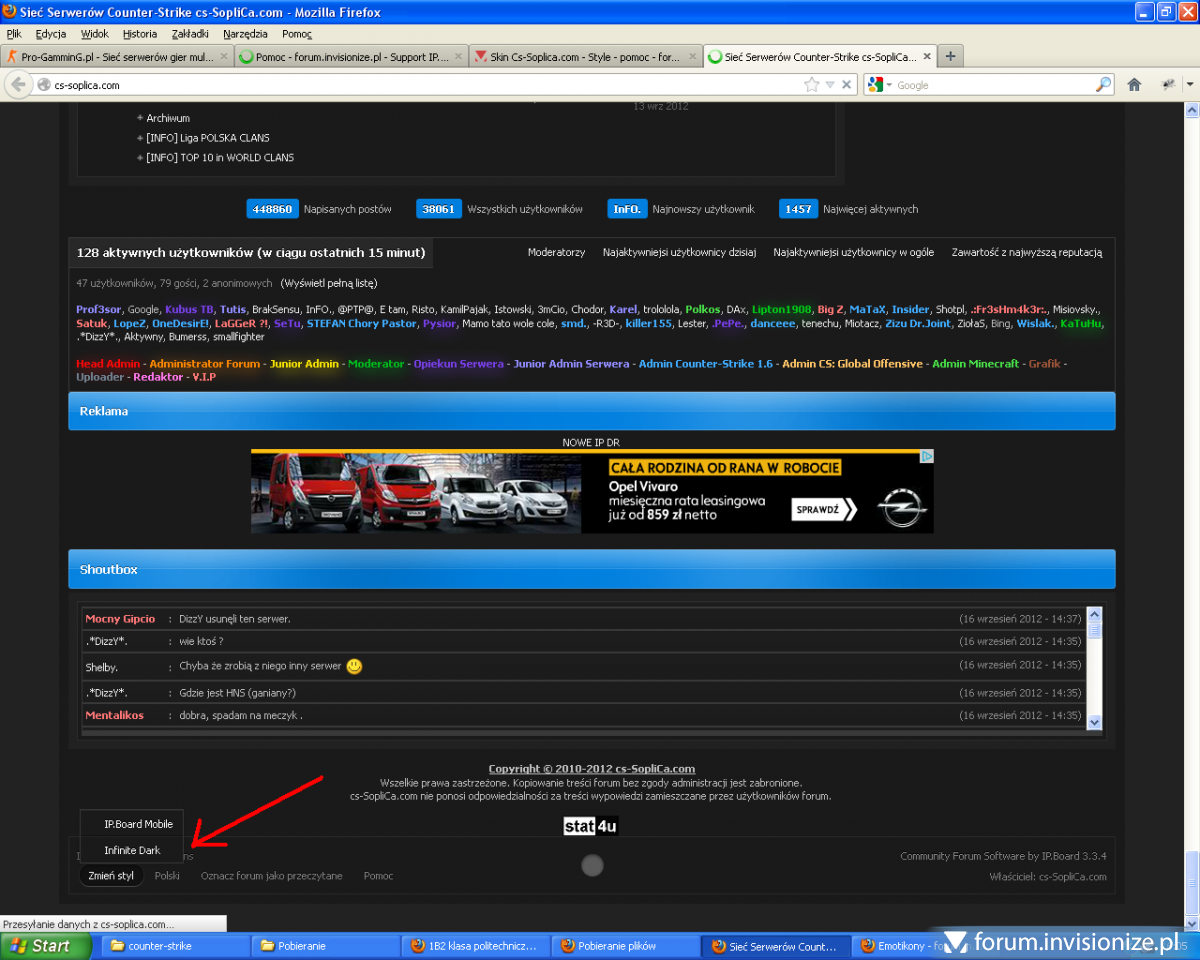Click the Opel Vivaro Sprawdź ad button
Screen dimensions: 1200x960
[x=825, y=509]
